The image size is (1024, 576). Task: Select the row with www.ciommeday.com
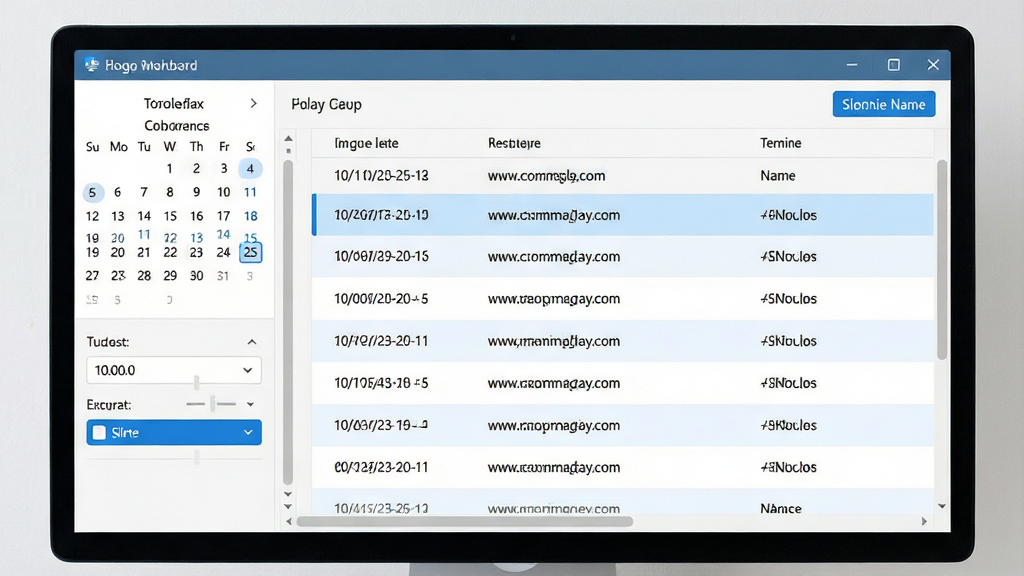coord(622,257)
